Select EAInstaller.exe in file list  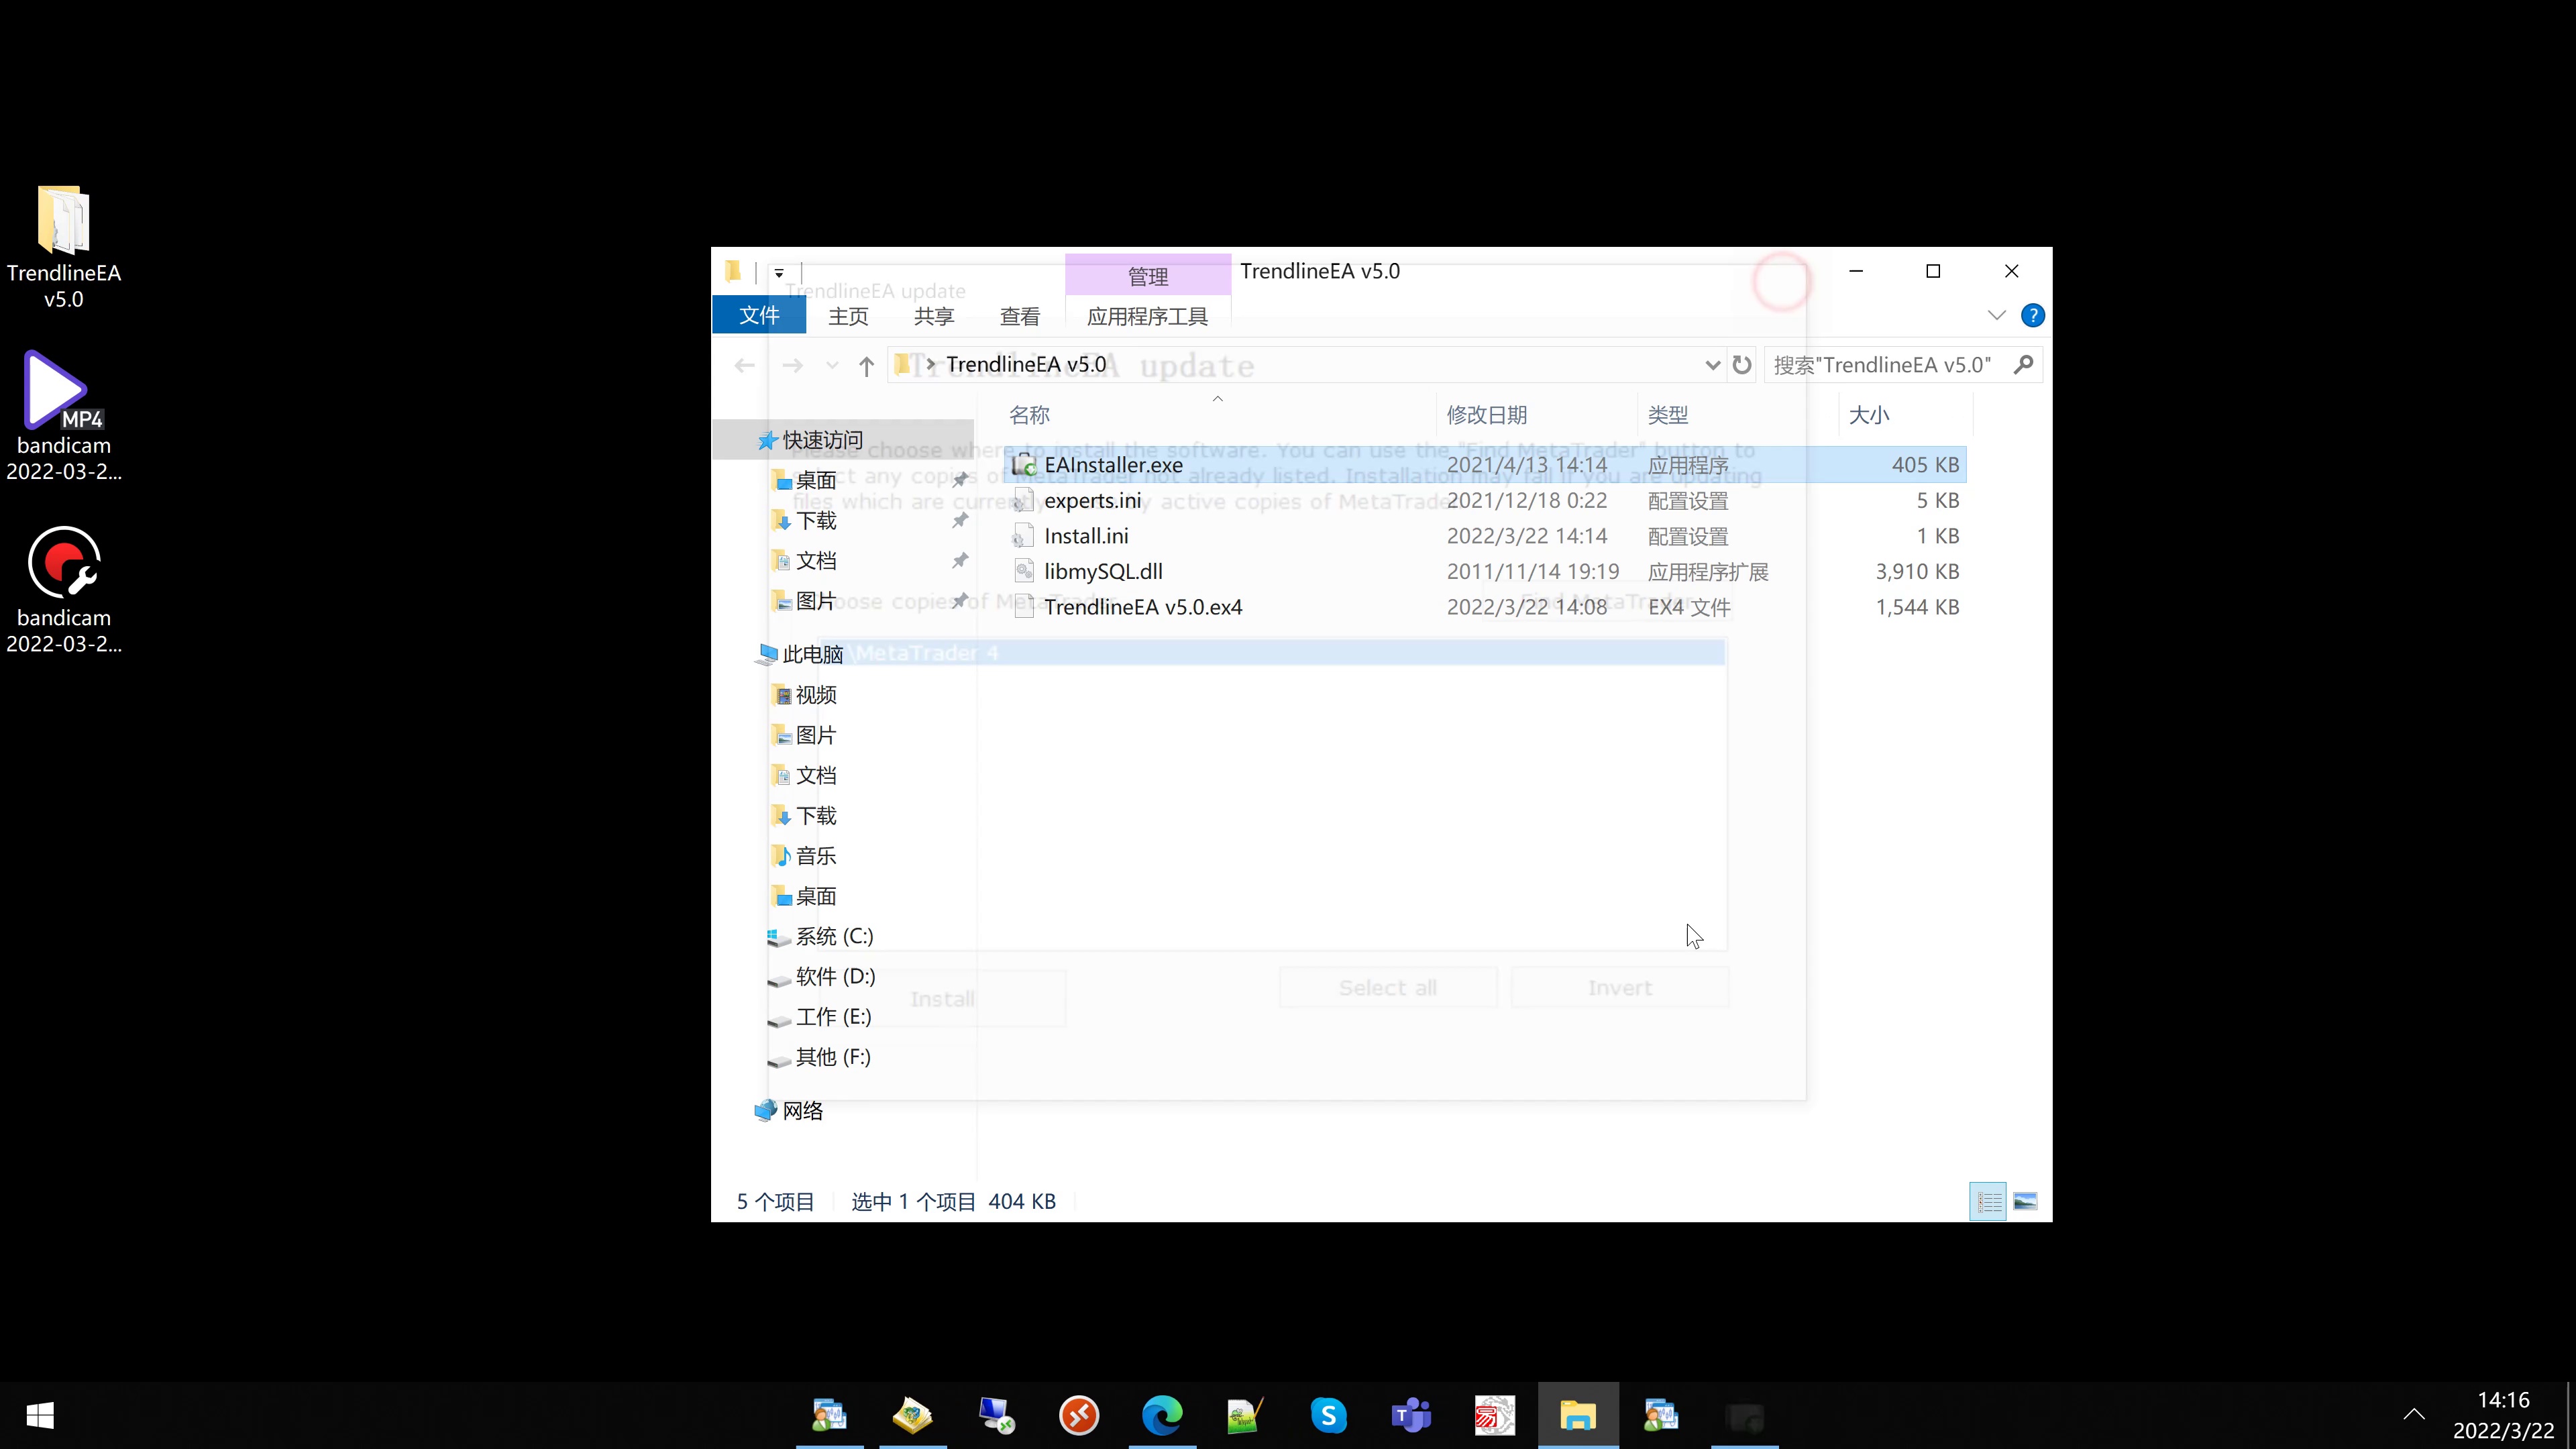(x=1113, y=465)
